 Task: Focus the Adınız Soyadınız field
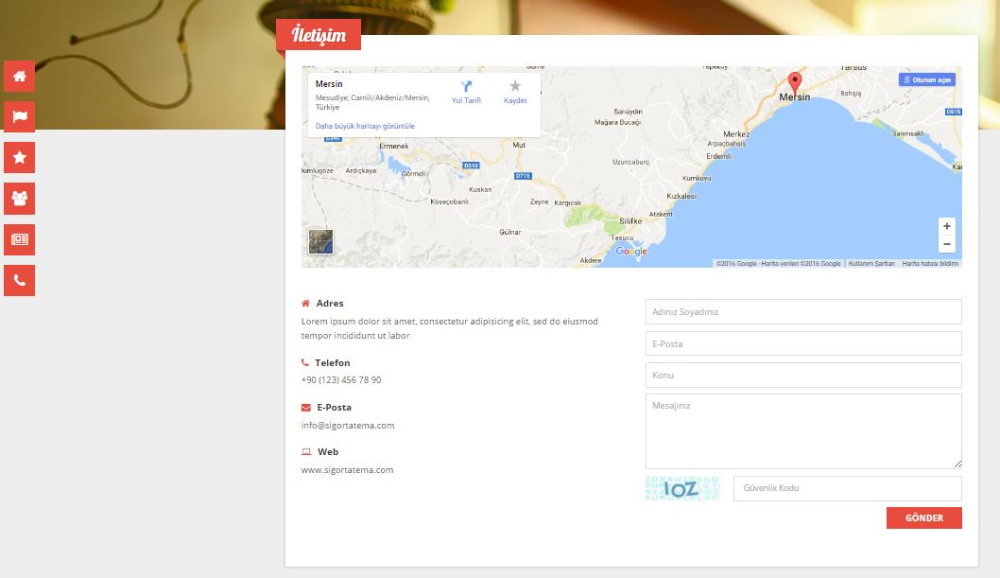point(804,312)
